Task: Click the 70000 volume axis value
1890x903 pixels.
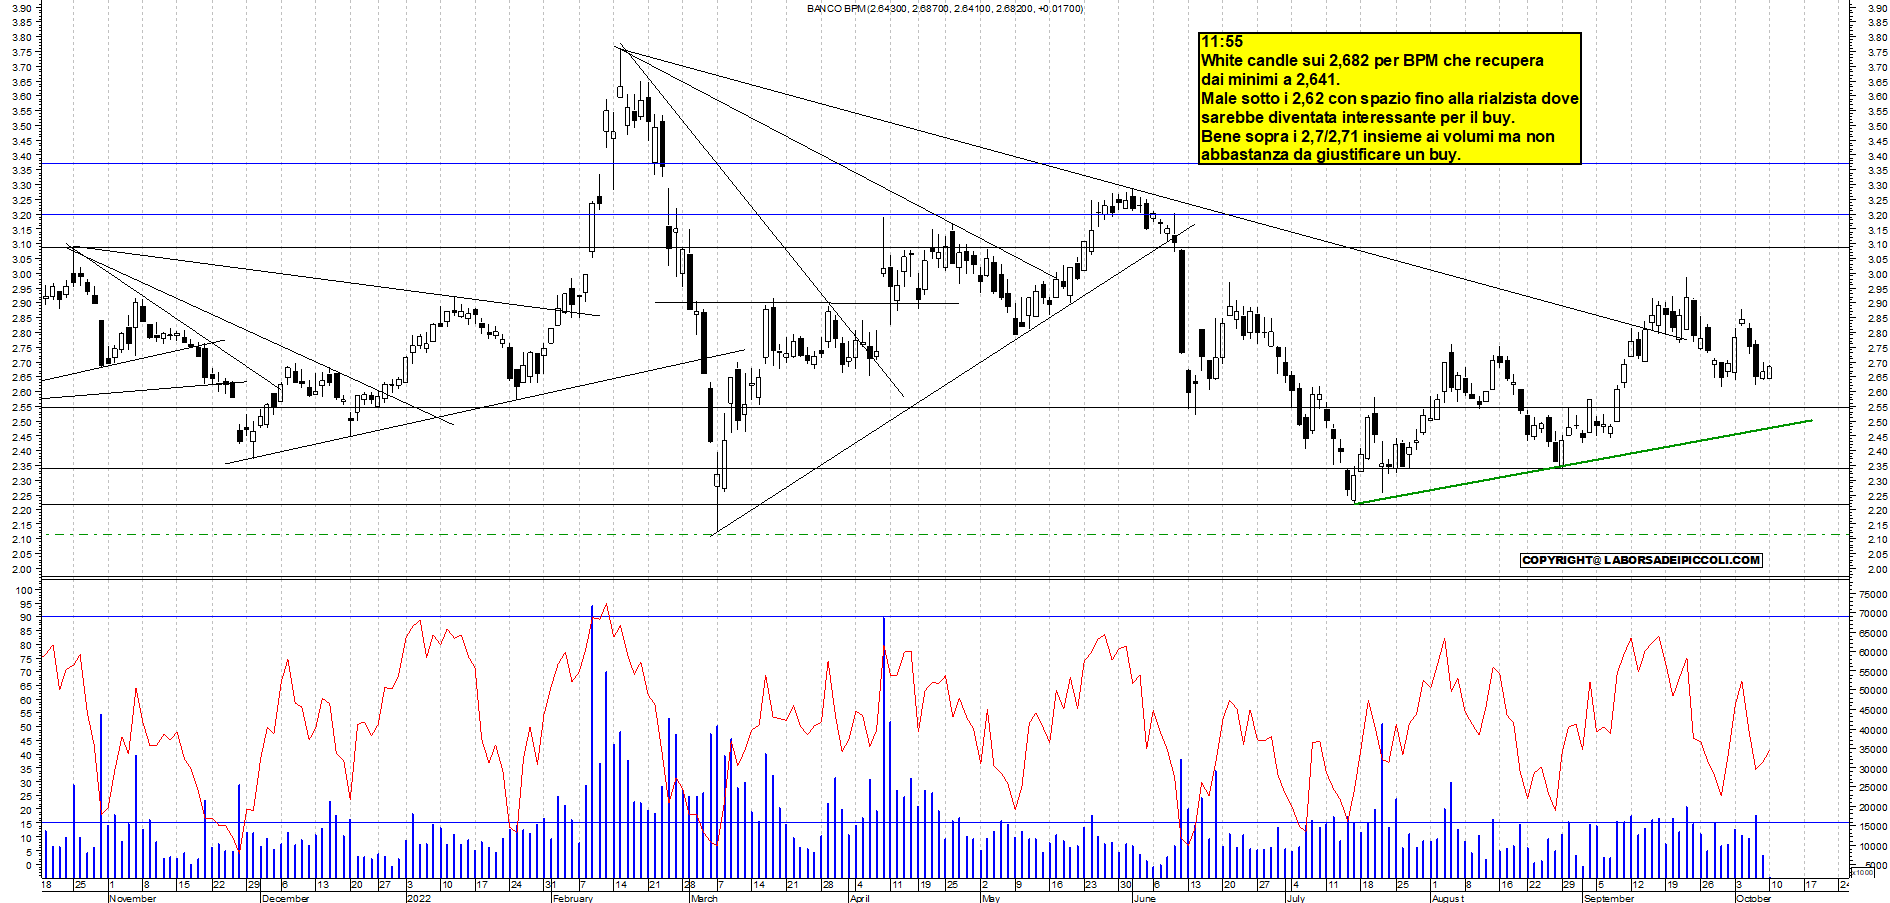Action: click(x=1872, y=614)
